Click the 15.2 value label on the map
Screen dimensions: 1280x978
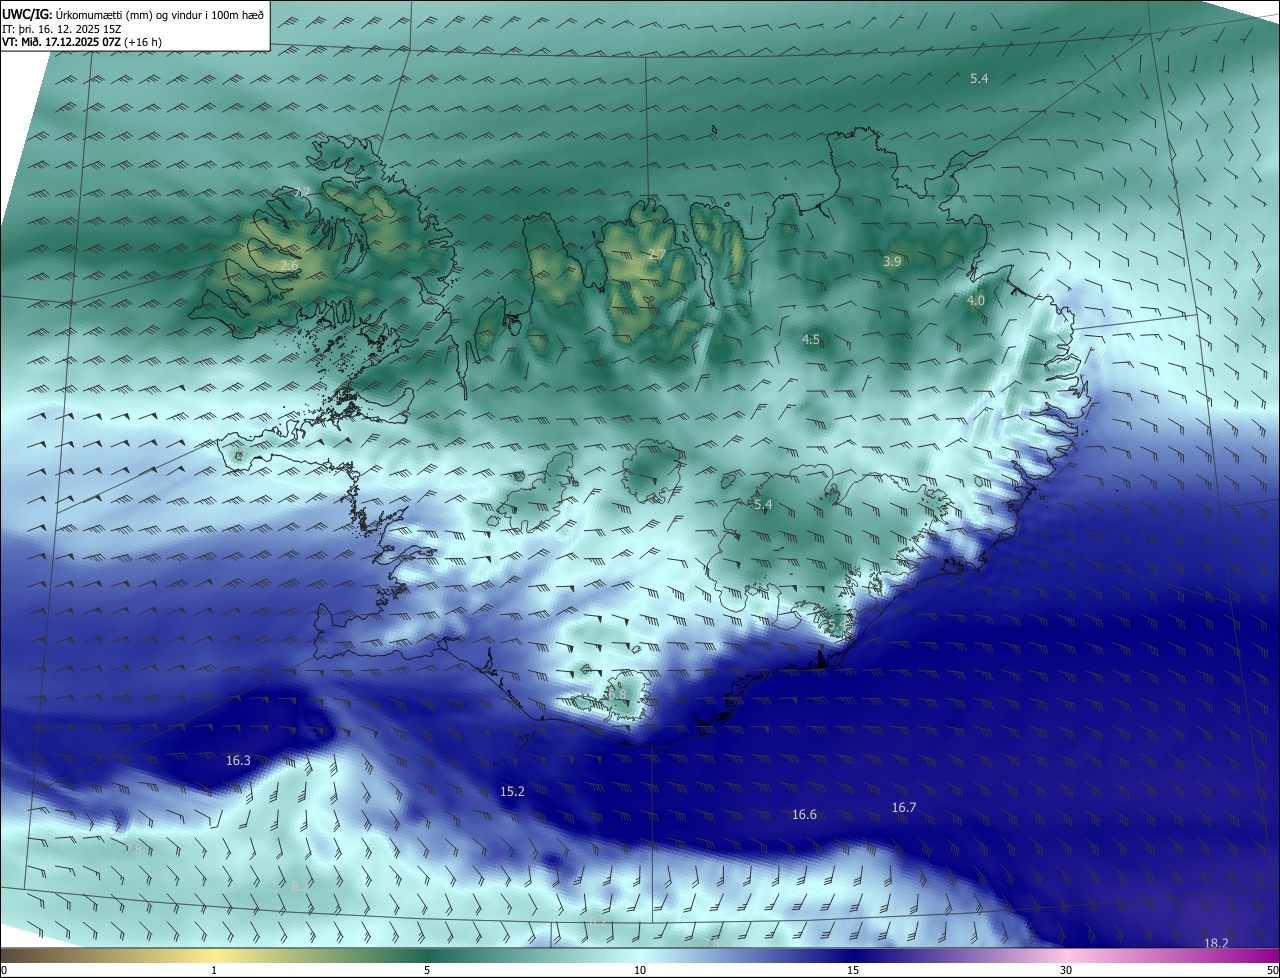(512, 791)
